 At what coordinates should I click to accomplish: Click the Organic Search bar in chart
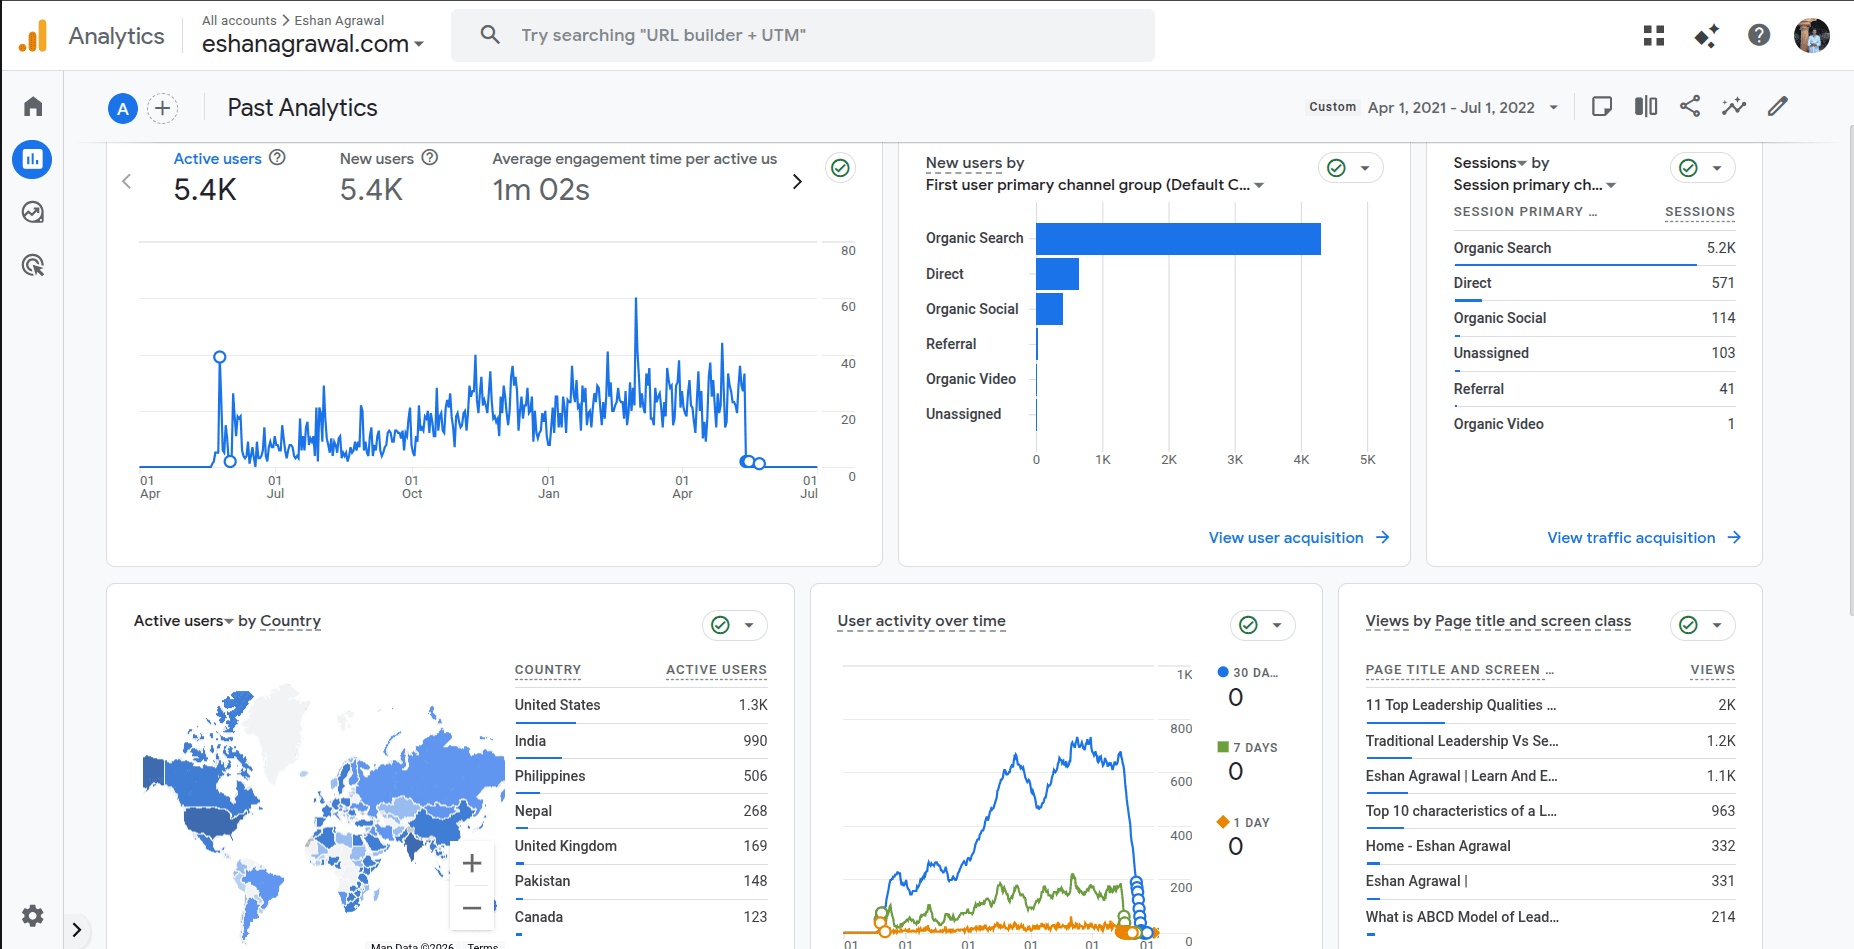click(x=1178, y=239)
